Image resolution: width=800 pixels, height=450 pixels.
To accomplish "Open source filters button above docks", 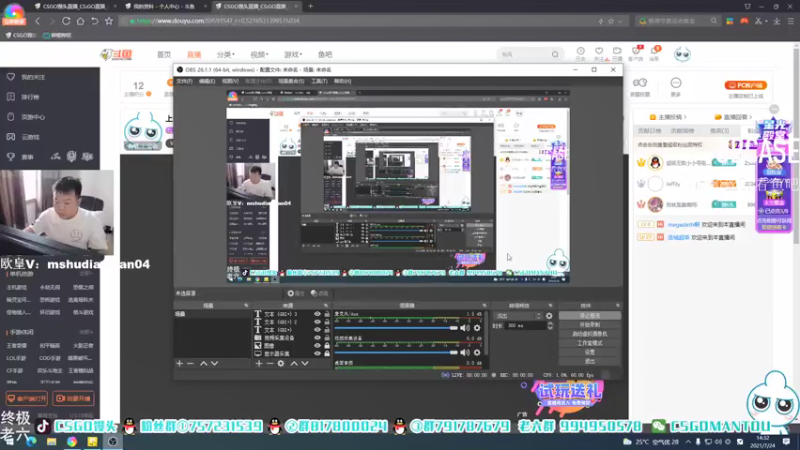I will [320, 293].
